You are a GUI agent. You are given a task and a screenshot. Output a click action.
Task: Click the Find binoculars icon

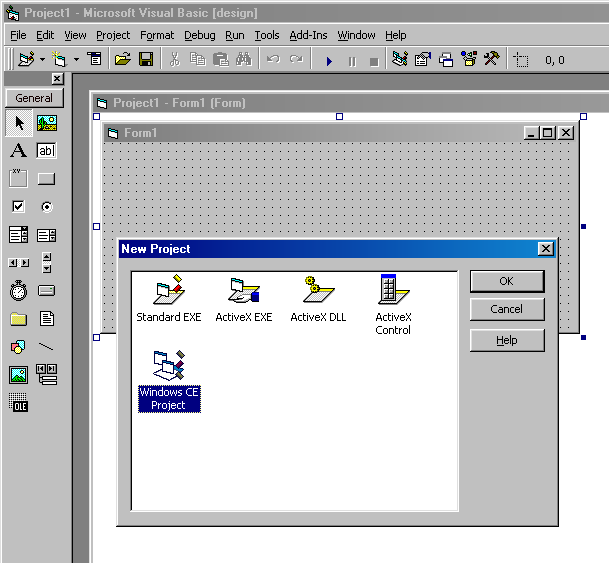click(x=244, y=59)
